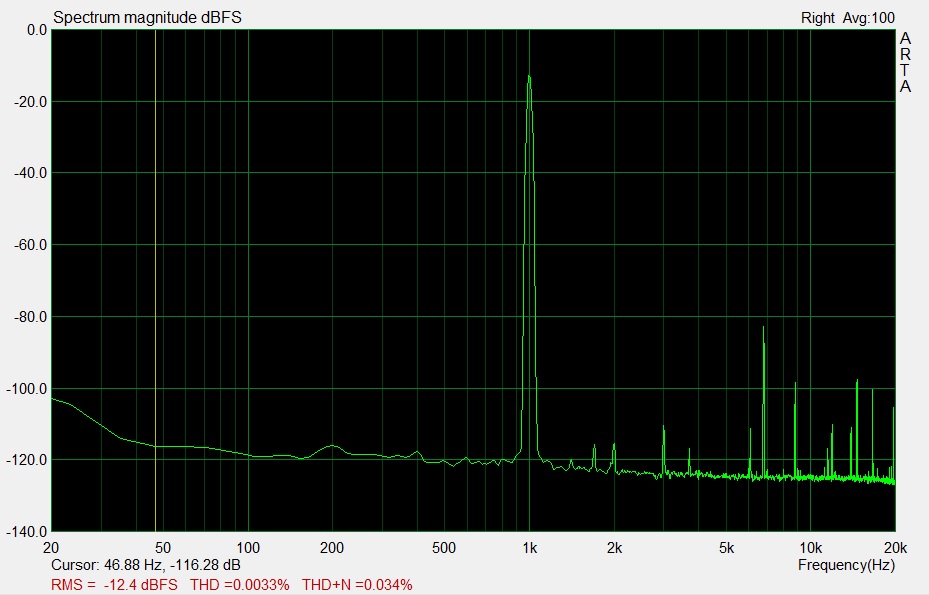Click the Cursor readout '46.88 Hz, -116.28 dB'
This screenshot has height=595, width=929.
172,565
